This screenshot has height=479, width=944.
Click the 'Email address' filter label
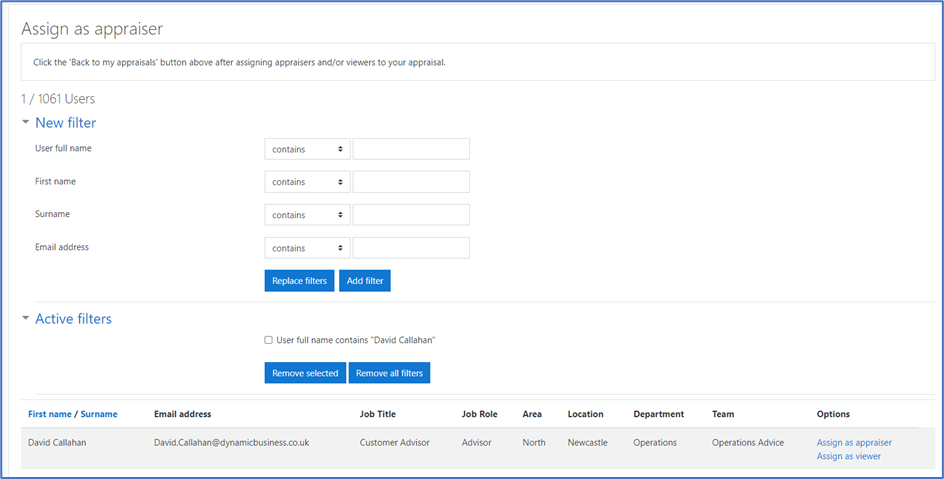[62, 247]
